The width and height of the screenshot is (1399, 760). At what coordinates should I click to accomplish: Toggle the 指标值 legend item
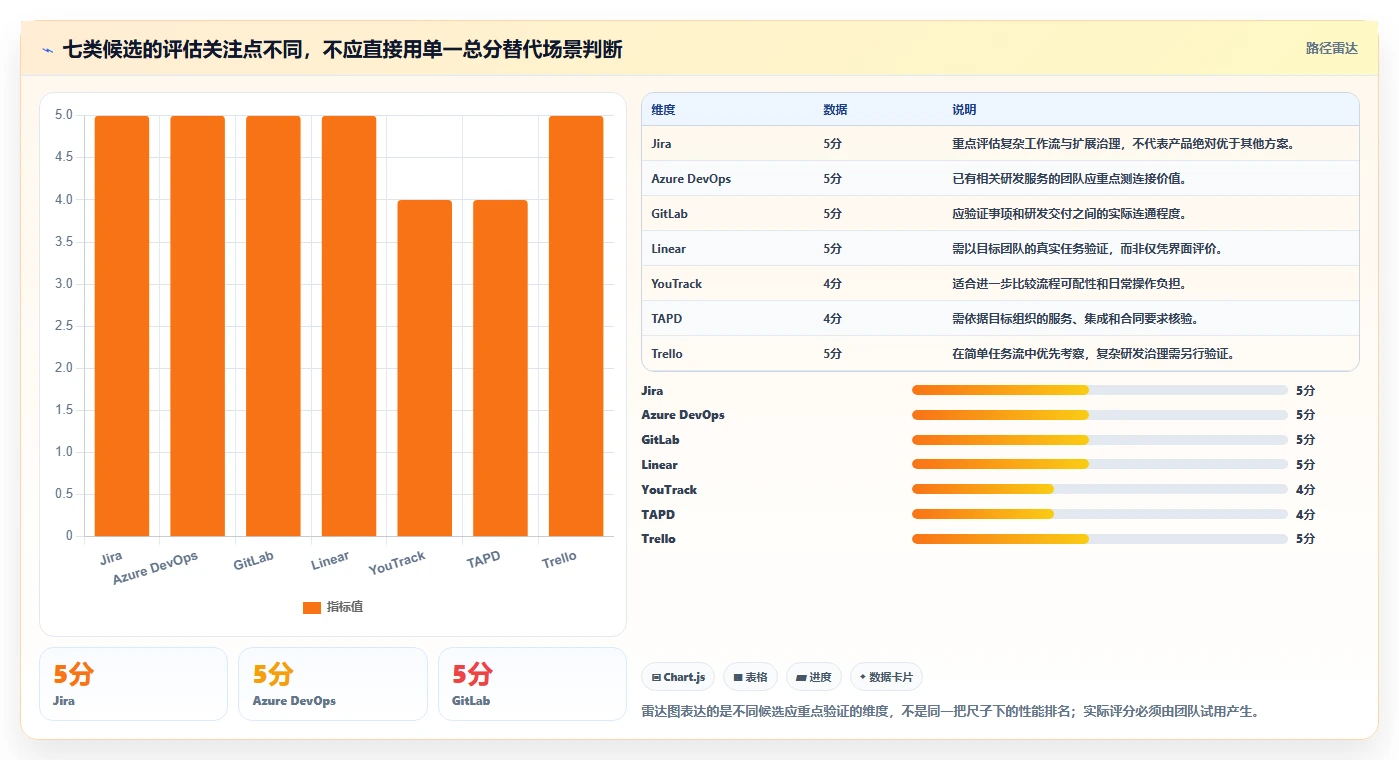(333, 607)
